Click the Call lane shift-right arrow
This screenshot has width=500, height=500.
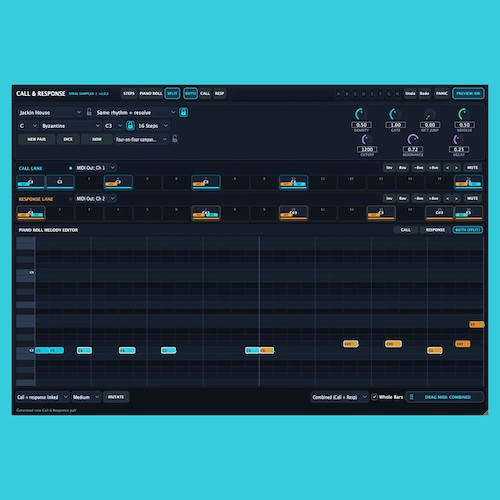tap(456, 168)
